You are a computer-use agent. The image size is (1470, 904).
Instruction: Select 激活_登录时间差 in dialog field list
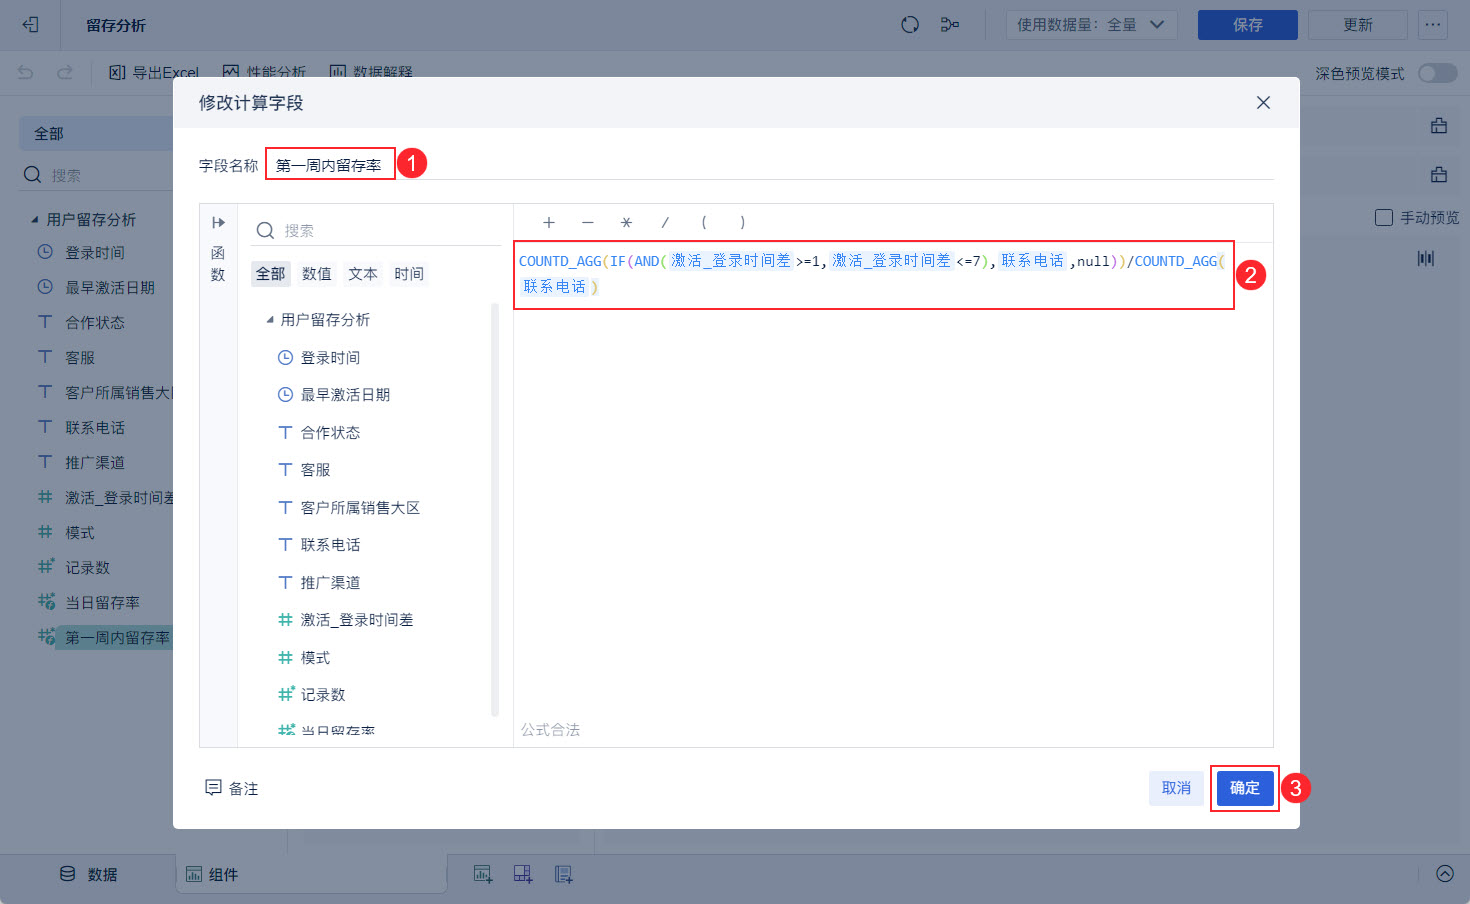coord(356,620)
